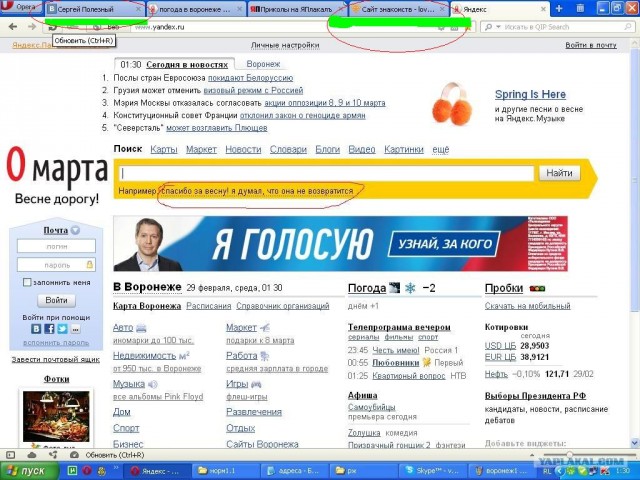
Task: Click the Я голосую banner
Action: point(340,244)
